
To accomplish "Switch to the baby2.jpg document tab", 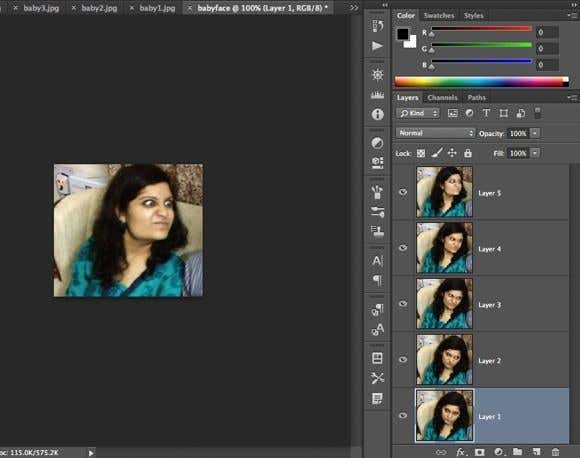I will pyautogui.click(x=99, y=8).
